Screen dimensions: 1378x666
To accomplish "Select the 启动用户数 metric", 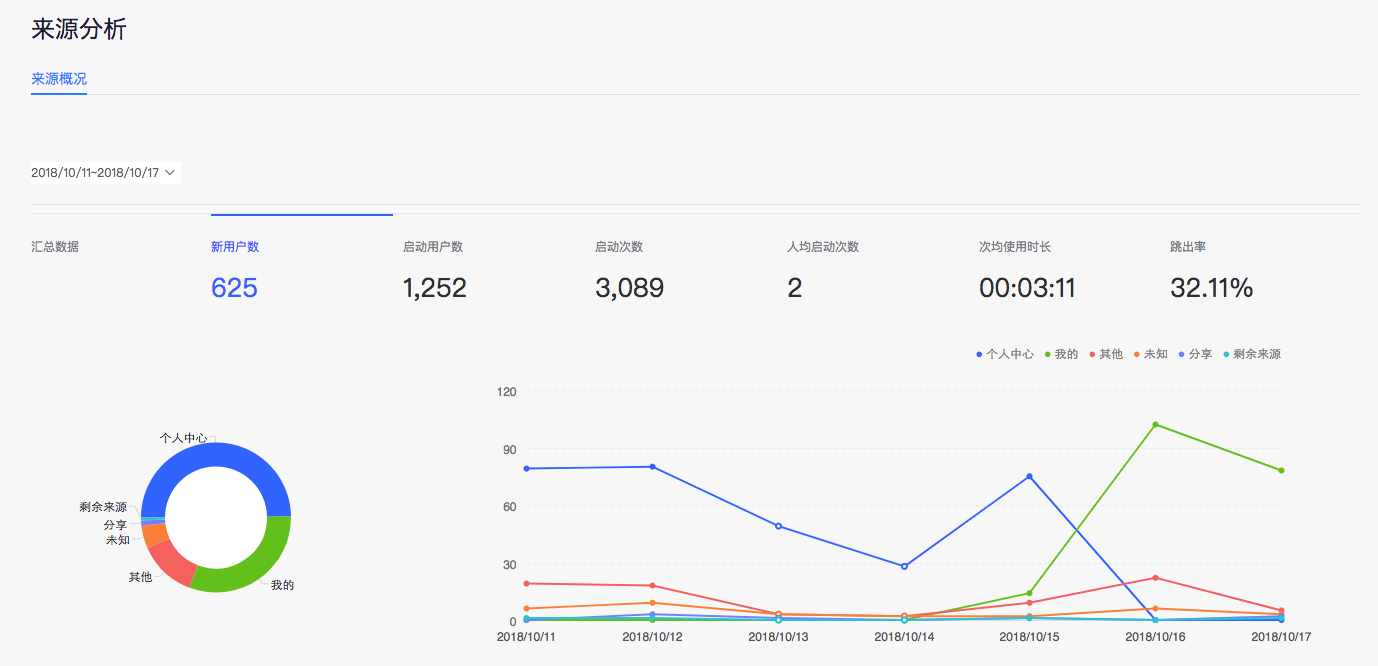I will (433, 247).
